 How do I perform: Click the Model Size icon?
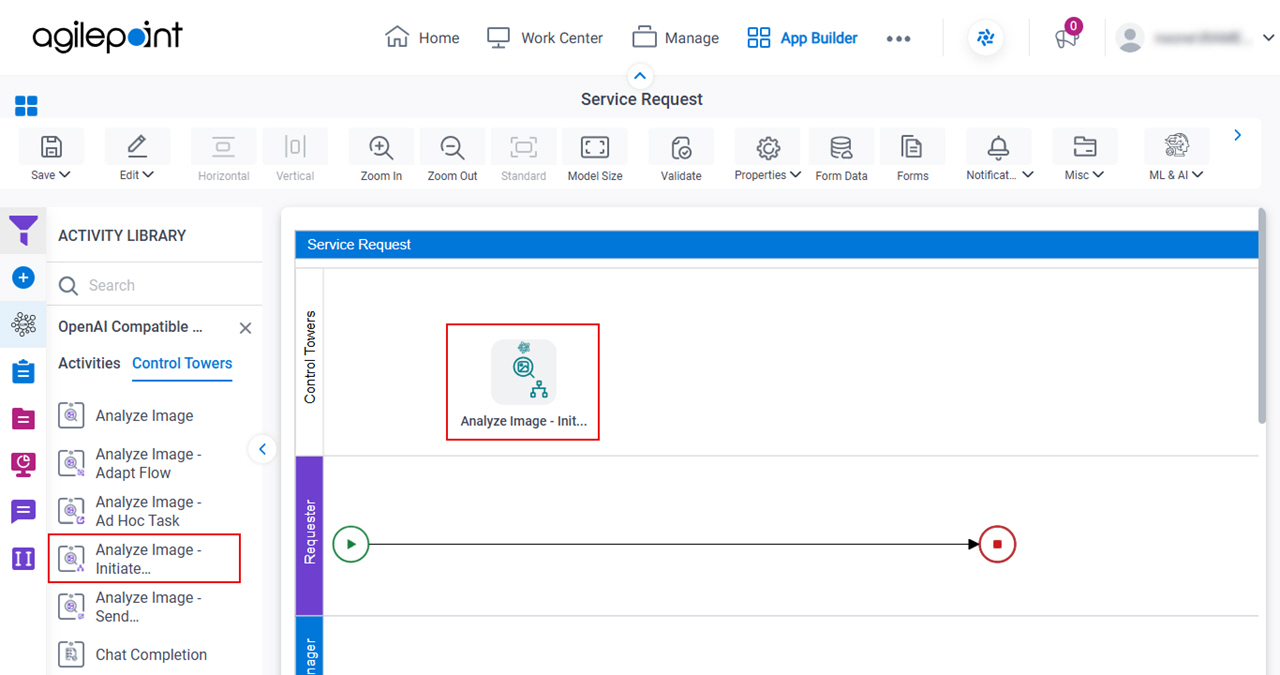coord(595,147)
